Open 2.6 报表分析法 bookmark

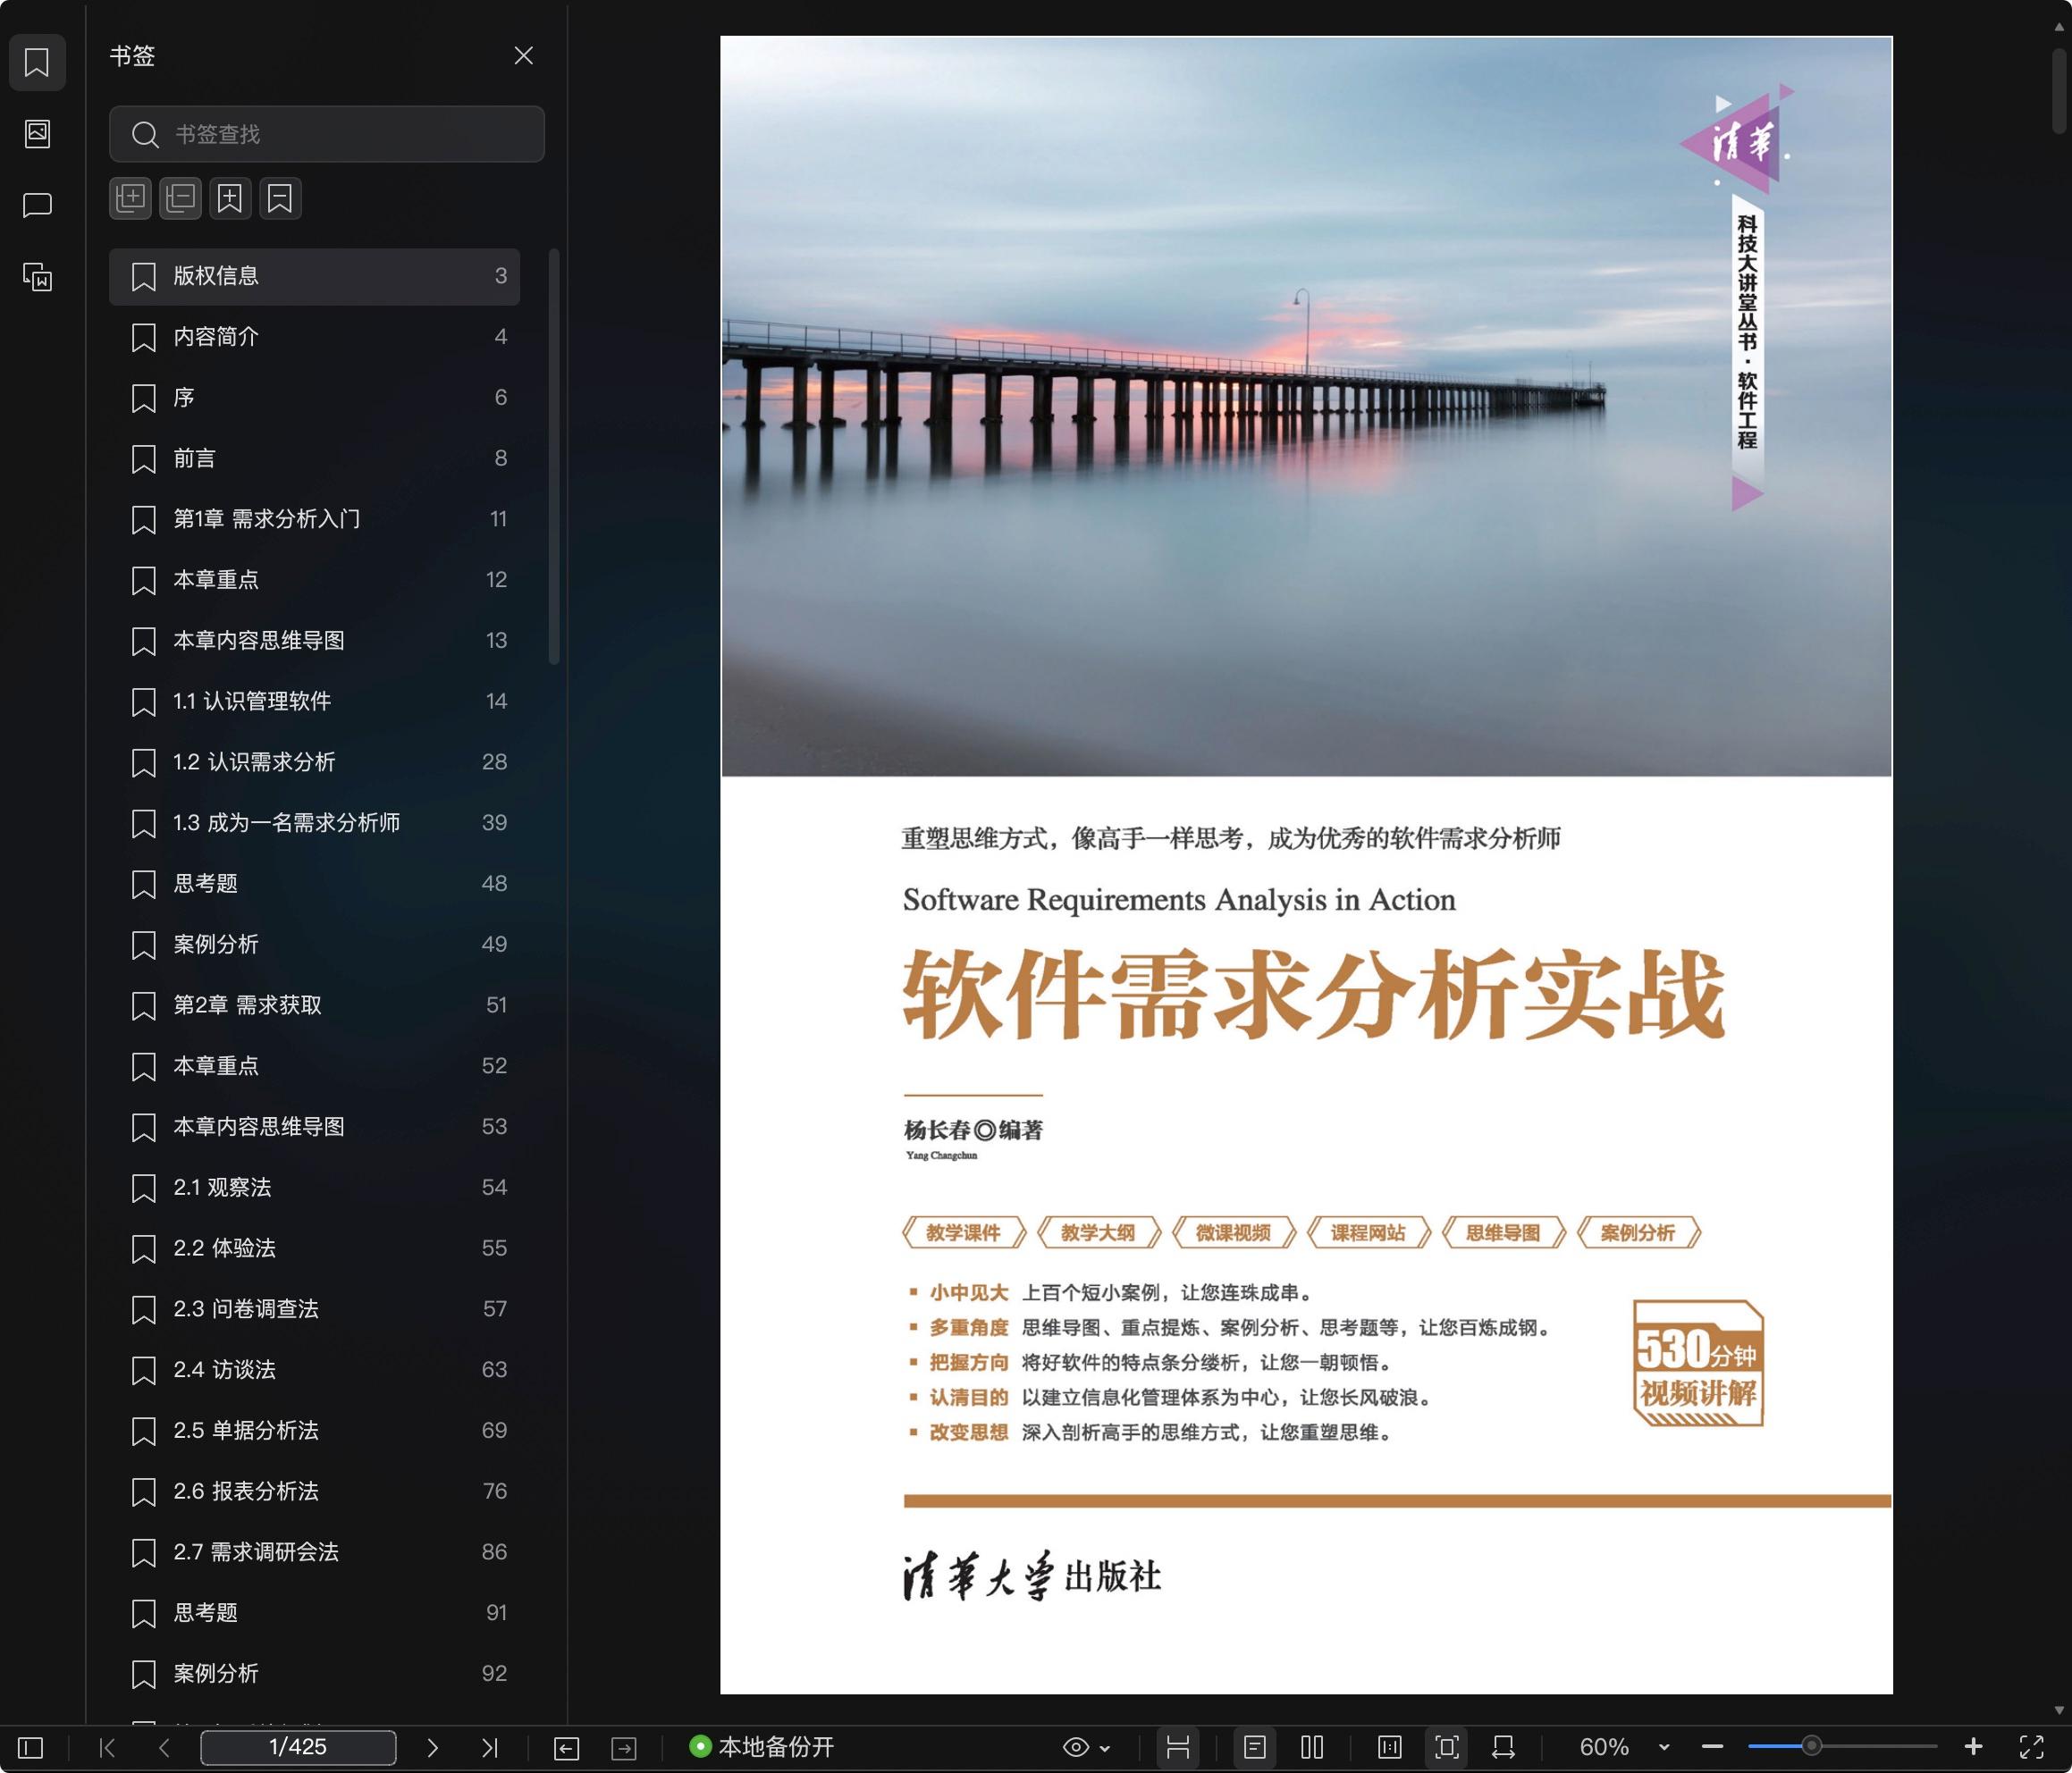(x=314, y=1491)
